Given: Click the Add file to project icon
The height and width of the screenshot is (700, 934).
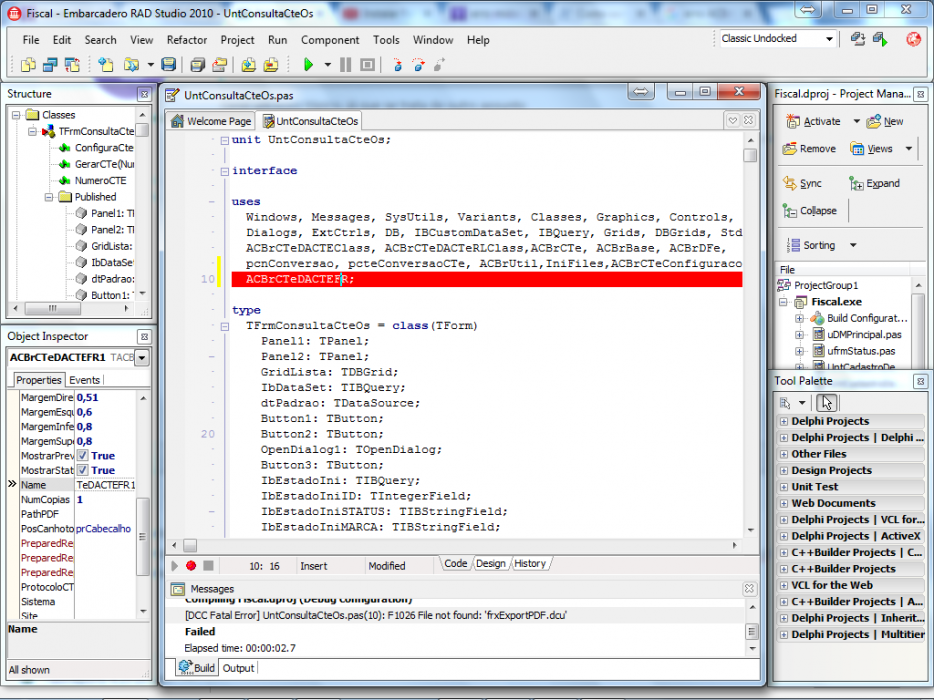Looking at the screenshot, I should [x=248, y=64].
